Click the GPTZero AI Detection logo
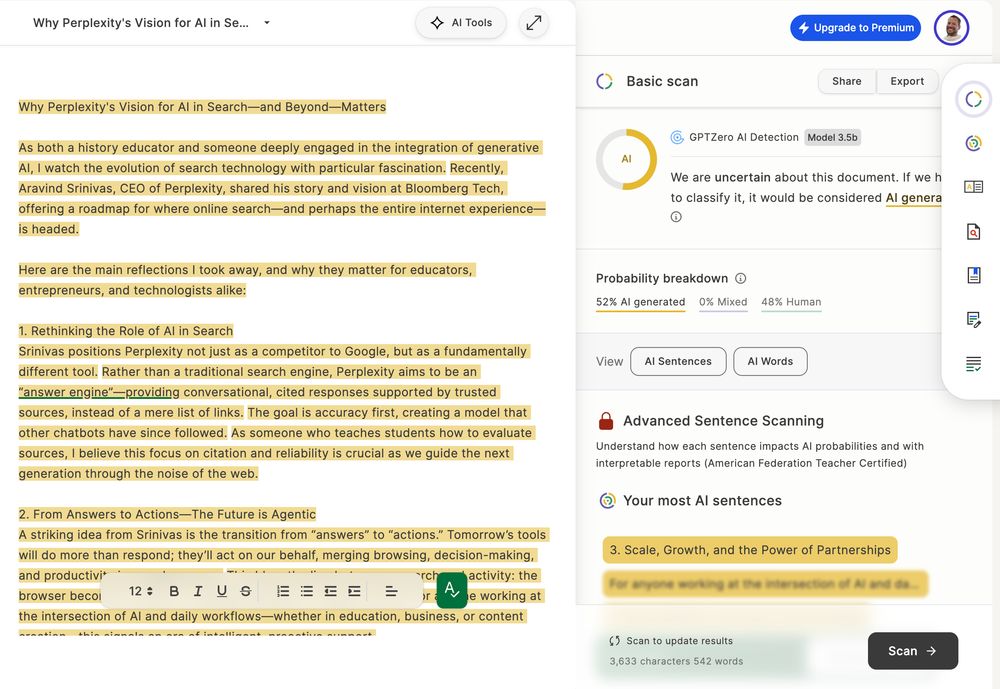1000x689 pixels. 677,137
